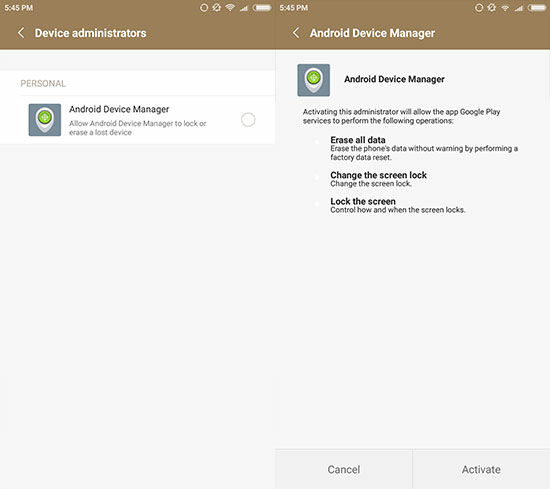
Task: Tap the Android Device Manager header title
Action: (372, 33)
